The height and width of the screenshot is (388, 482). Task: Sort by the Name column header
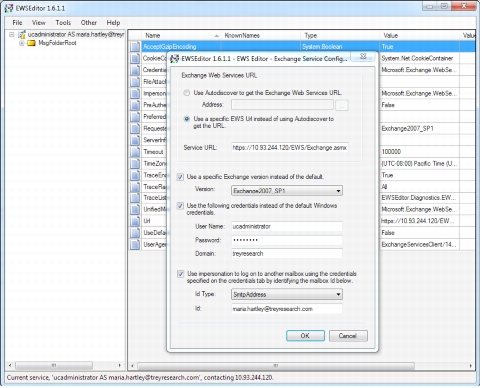pyautogui.click(x=181, y=35)
